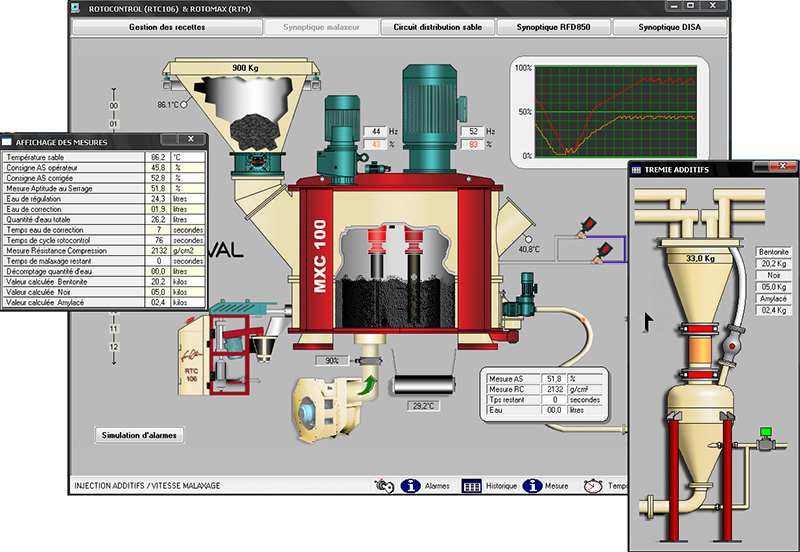Click the green valve indicator on additives hopper
The height and width of the screenshot is (552, 800).
point(765,432)
